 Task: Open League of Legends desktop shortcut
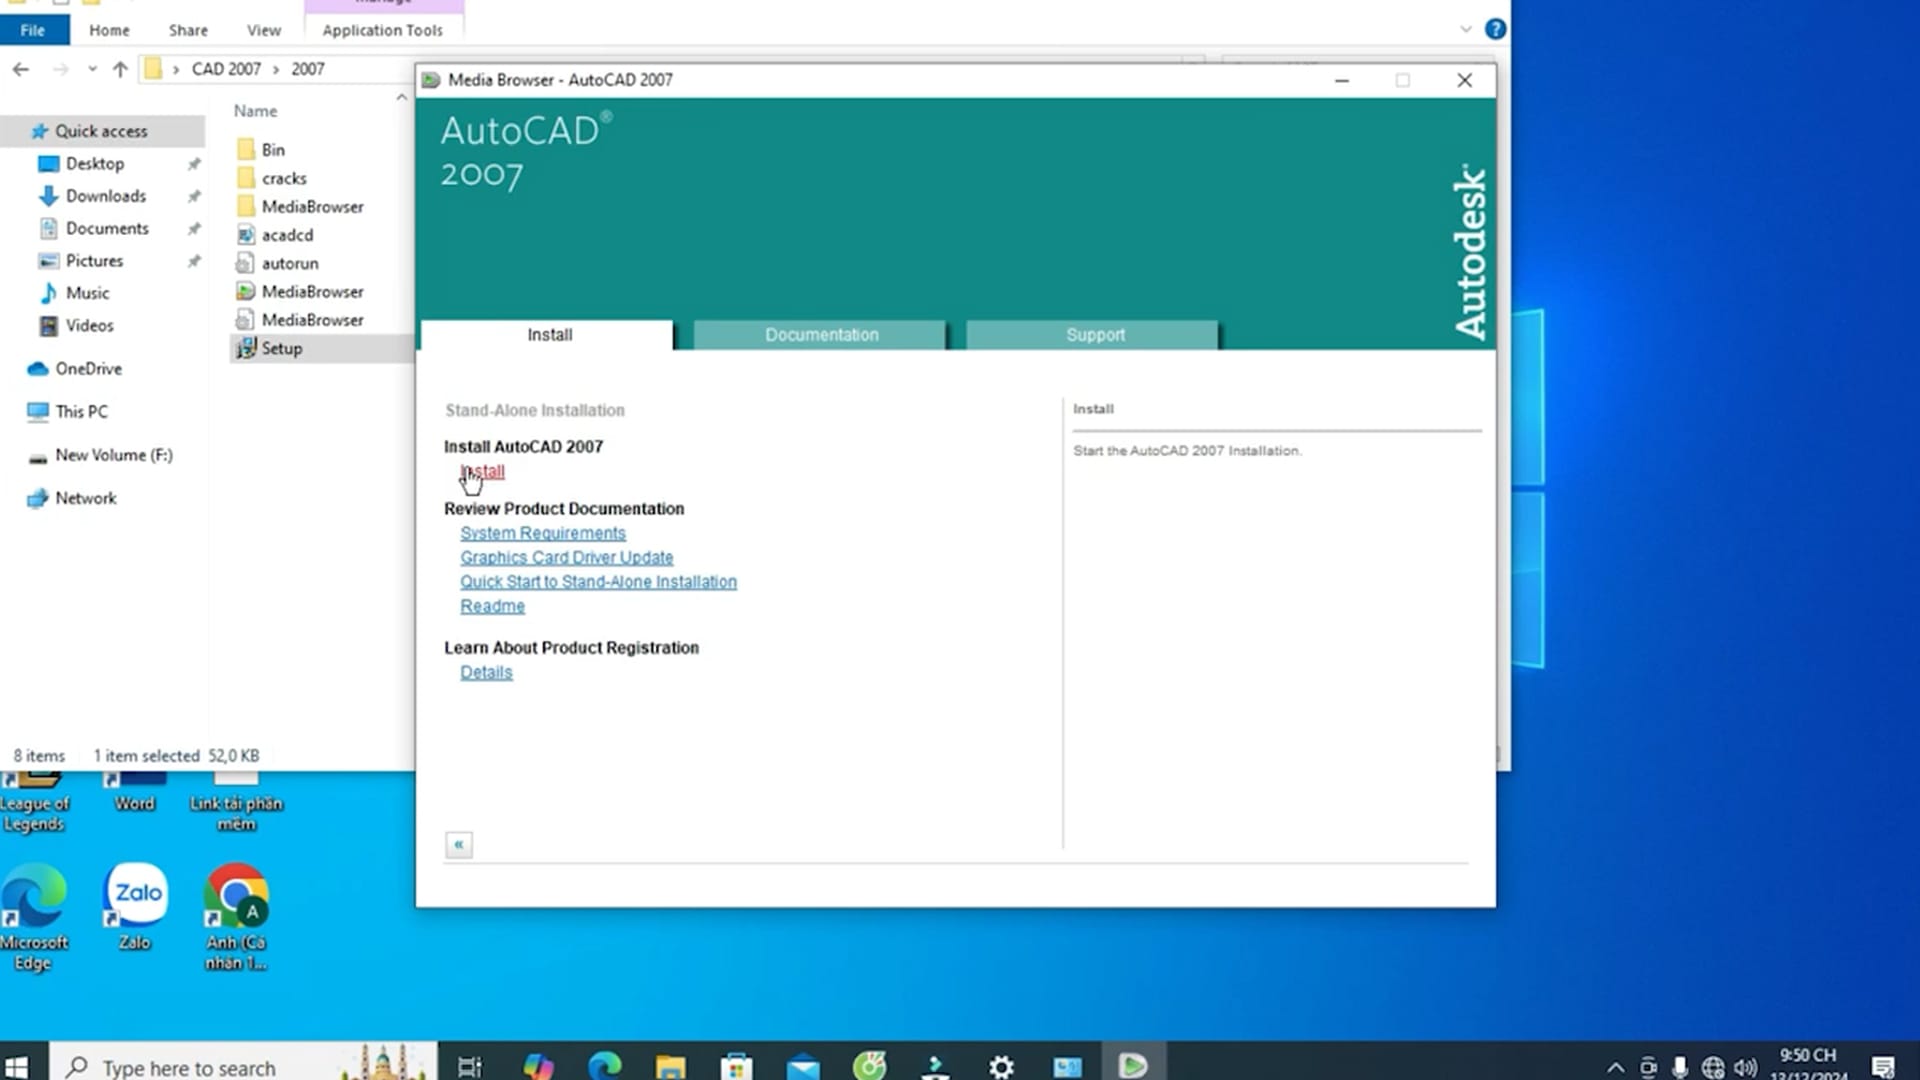tap(35, 803)
